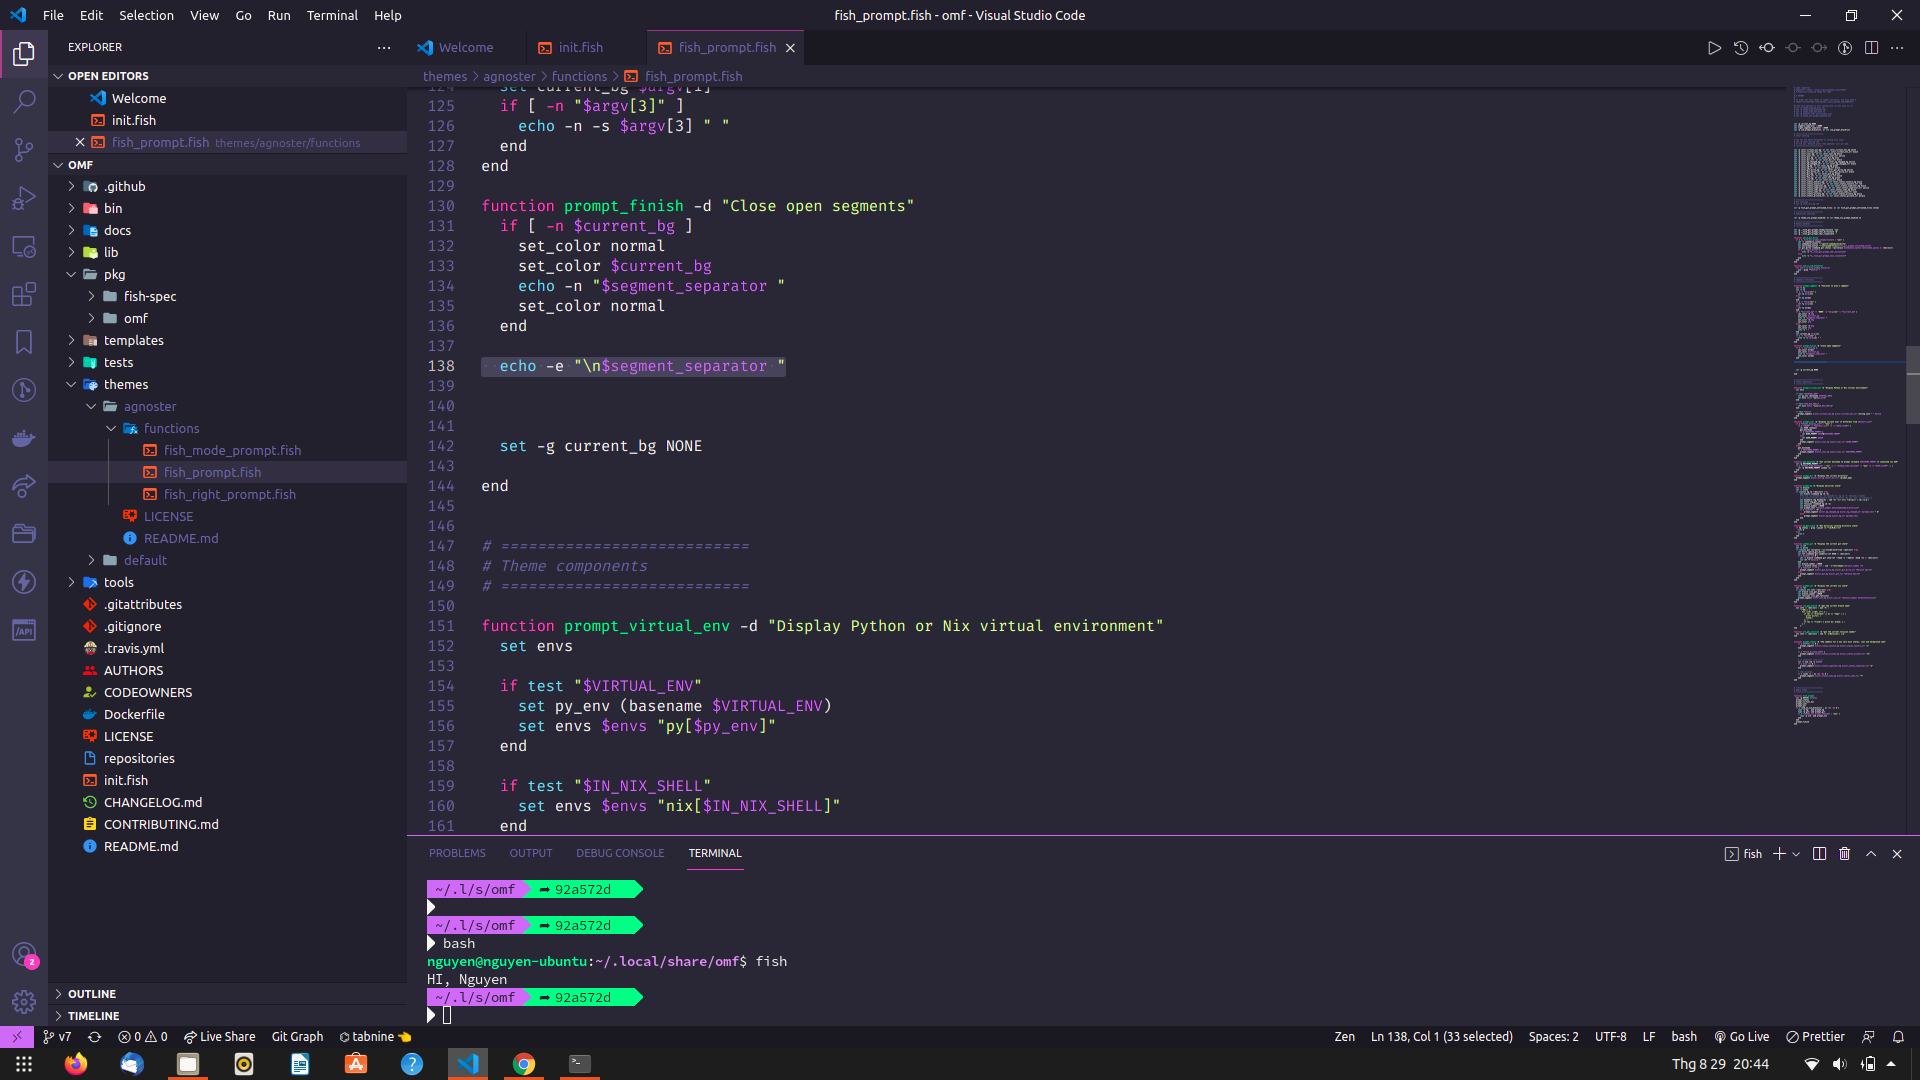The image size is (1920, 1080).
Task: Expand the OUTLINE section
Action: tap(92, 994)
